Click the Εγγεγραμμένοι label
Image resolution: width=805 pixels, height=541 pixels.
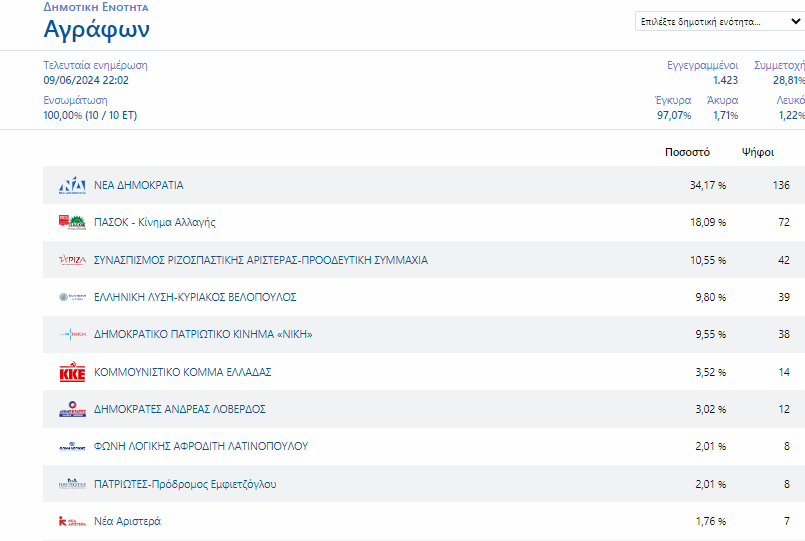(x=702, y=65)
